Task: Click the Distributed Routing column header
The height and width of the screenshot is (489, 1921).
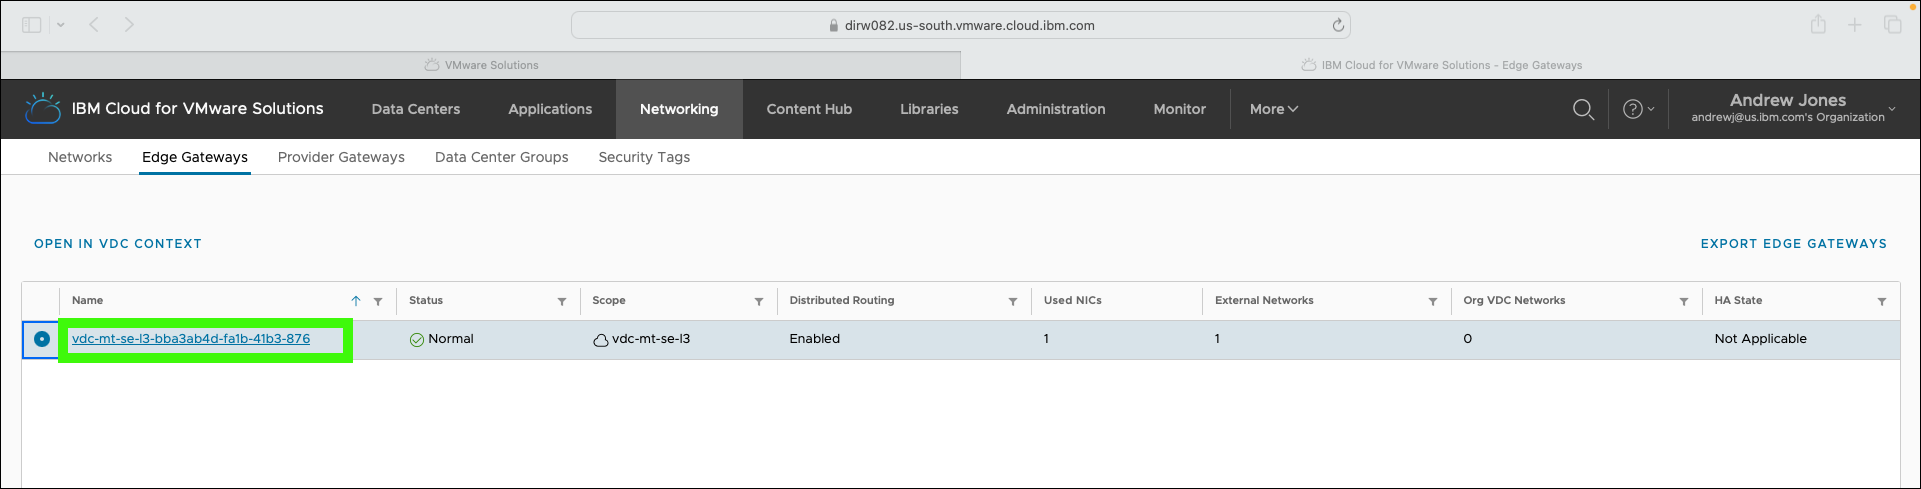Action: pyautogui.click(x=842, y=301)
